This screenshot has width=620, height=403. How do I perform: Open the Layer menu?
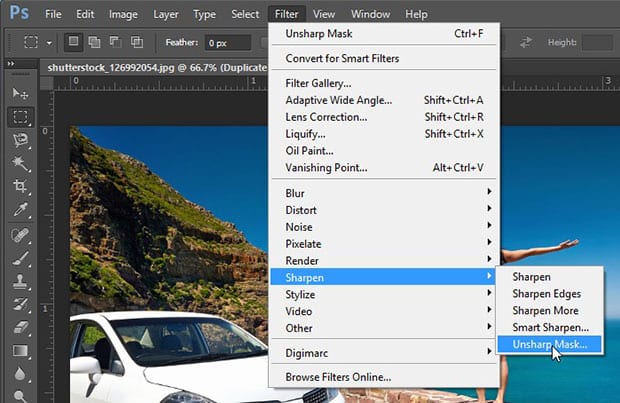[166, 14]
